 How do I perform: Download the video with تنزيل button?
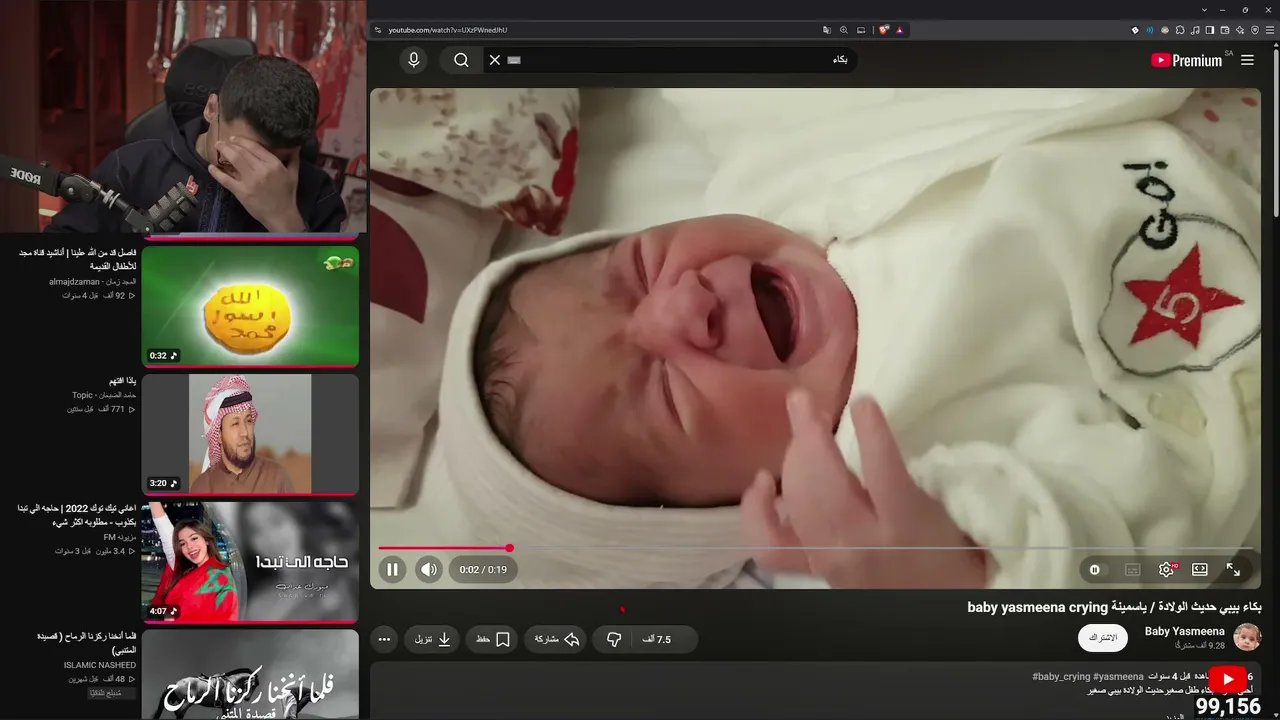click(432, 639)
